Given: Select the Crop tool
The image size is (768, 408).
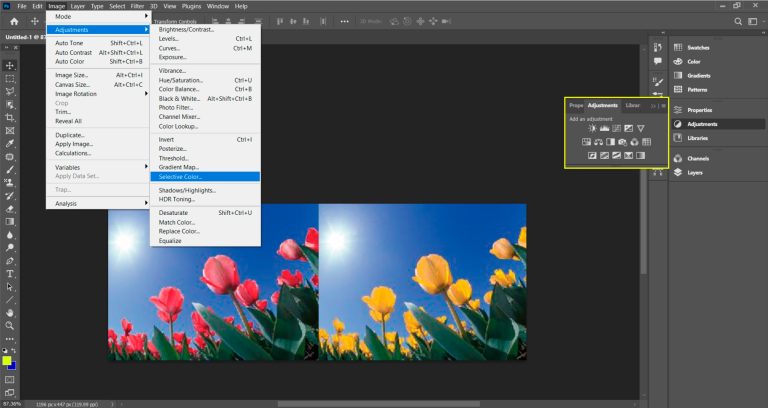Looking at the screenshot, I should click(10, 117).
